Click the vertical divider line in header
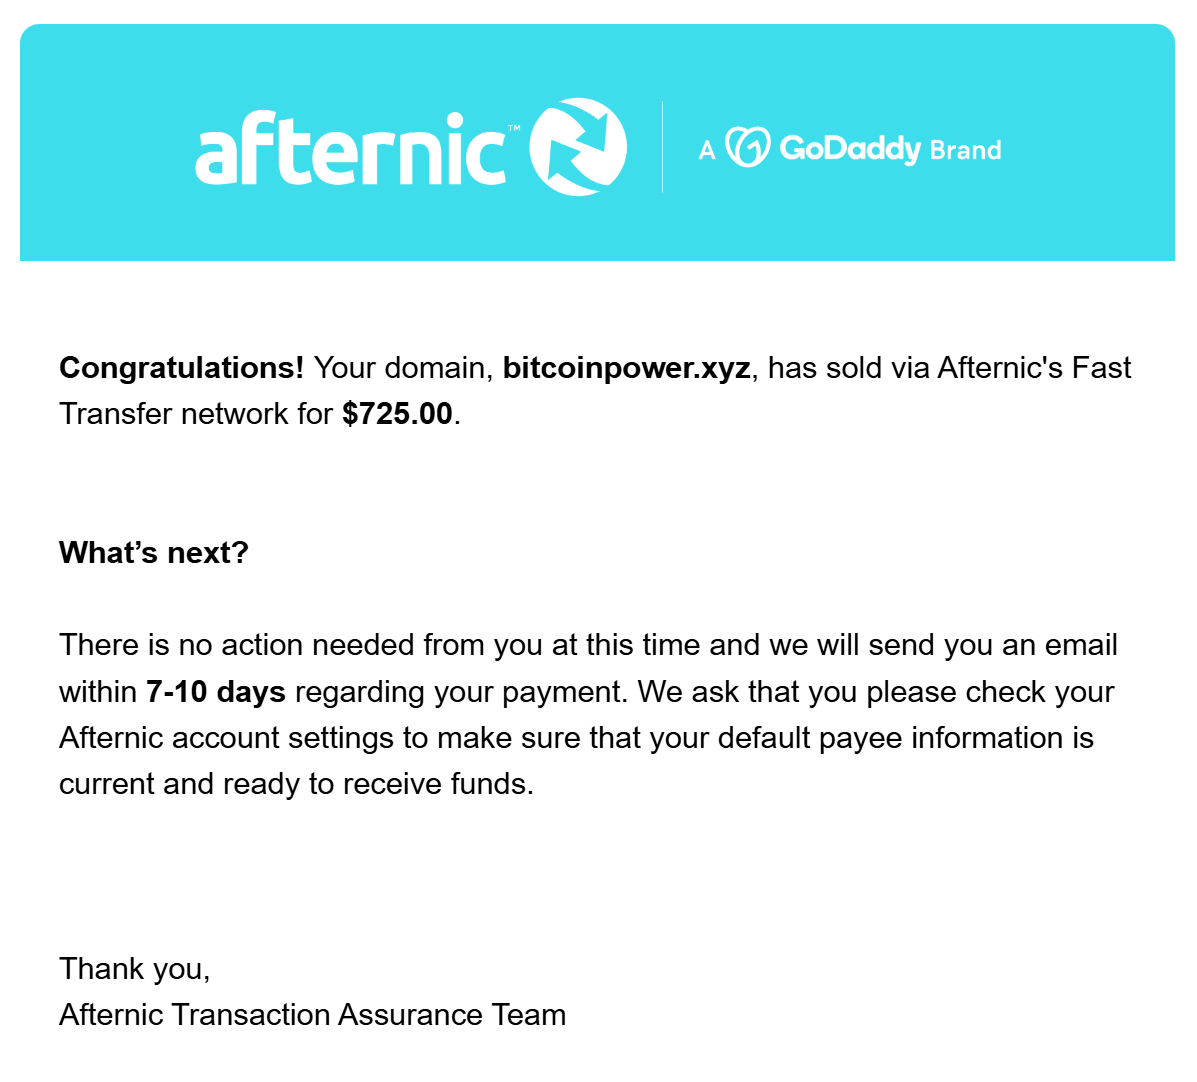The image size is (1197, 1082). (662, 147)
